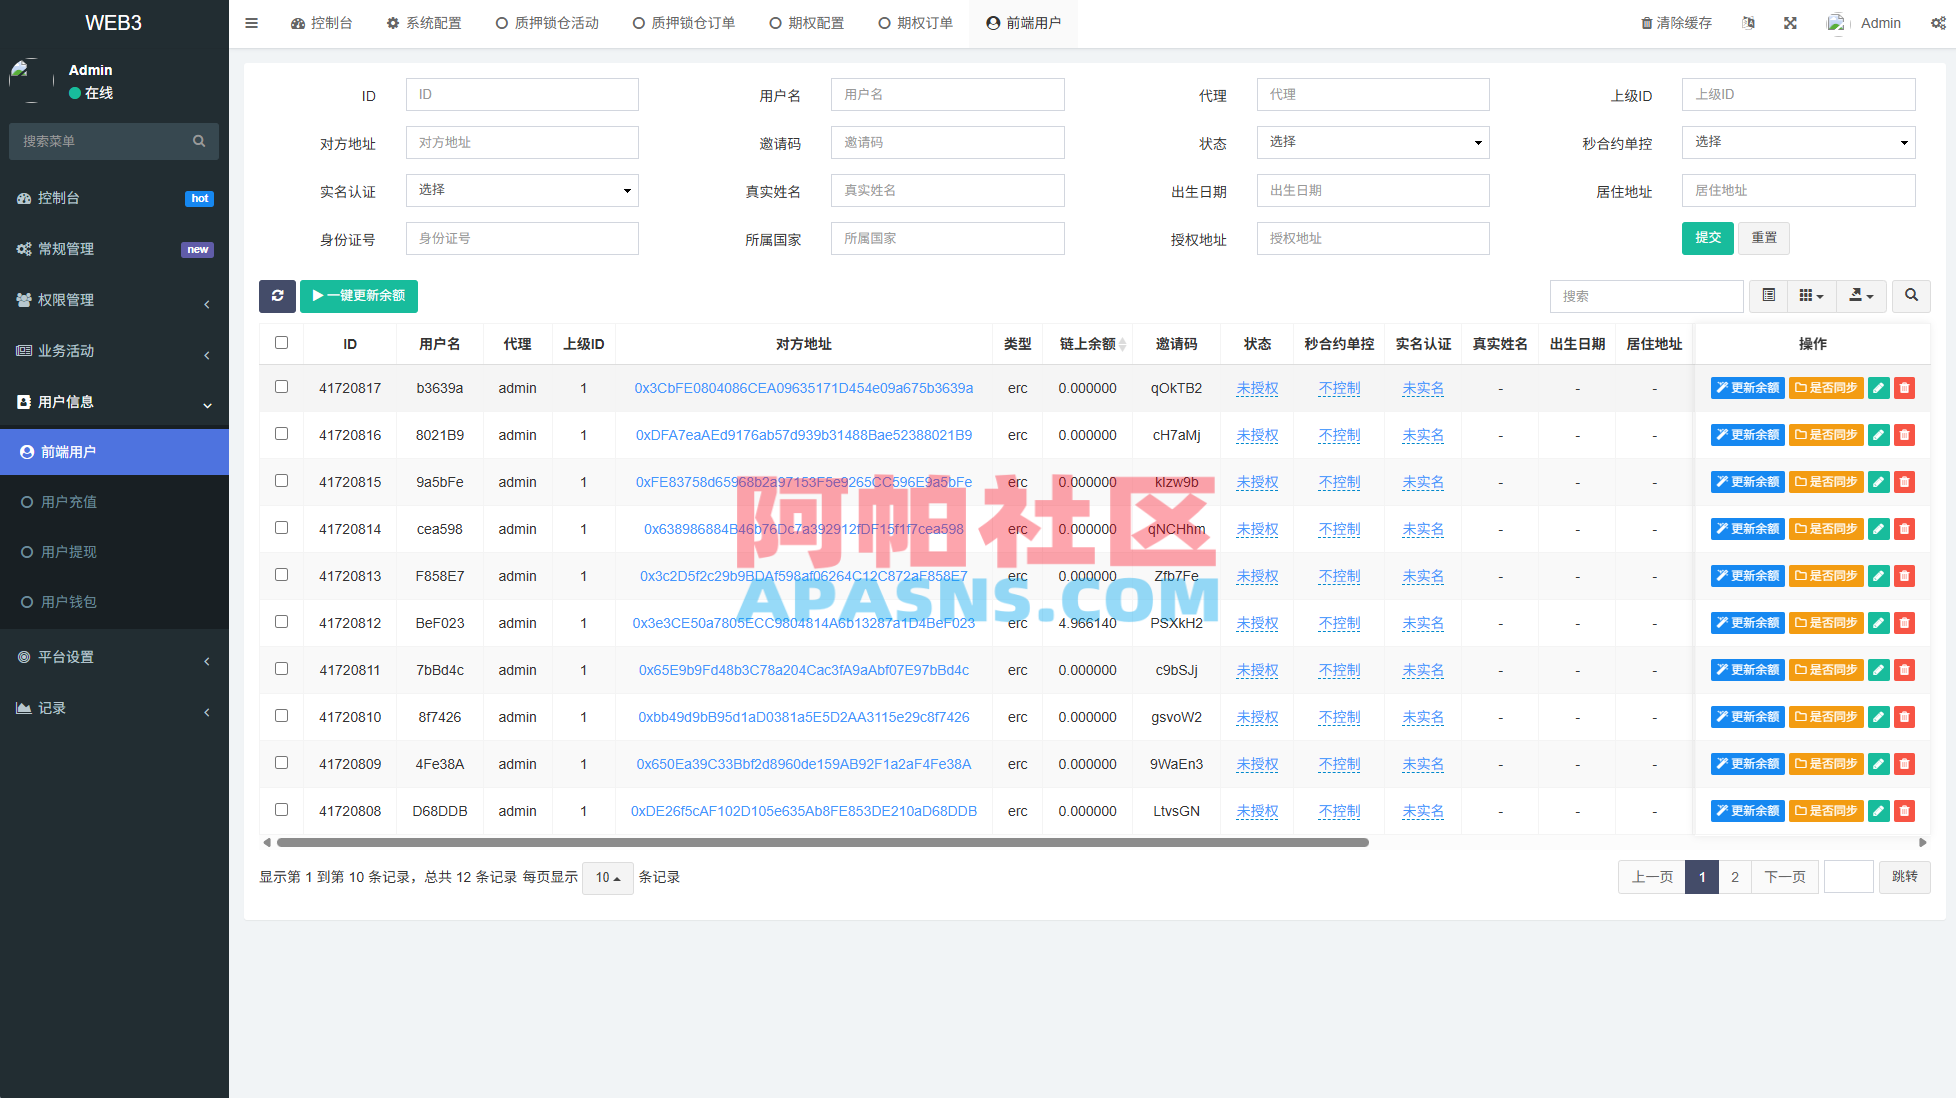Click the 重置 reset button
The image size is (1956, 1098).
[1764, 238]
